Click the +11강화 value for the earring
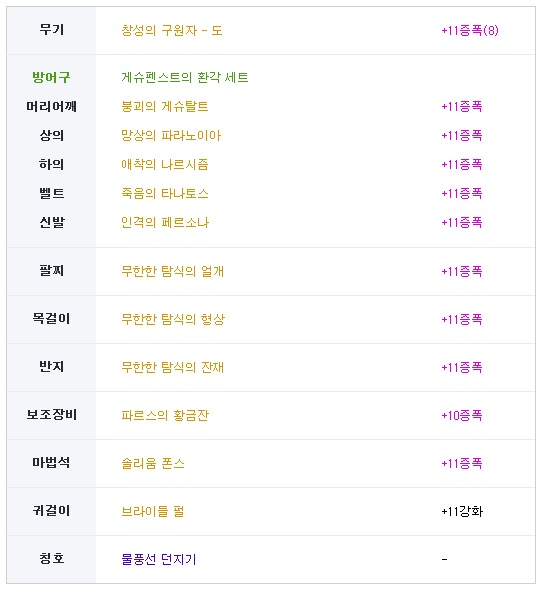 [x=462, y=512]
